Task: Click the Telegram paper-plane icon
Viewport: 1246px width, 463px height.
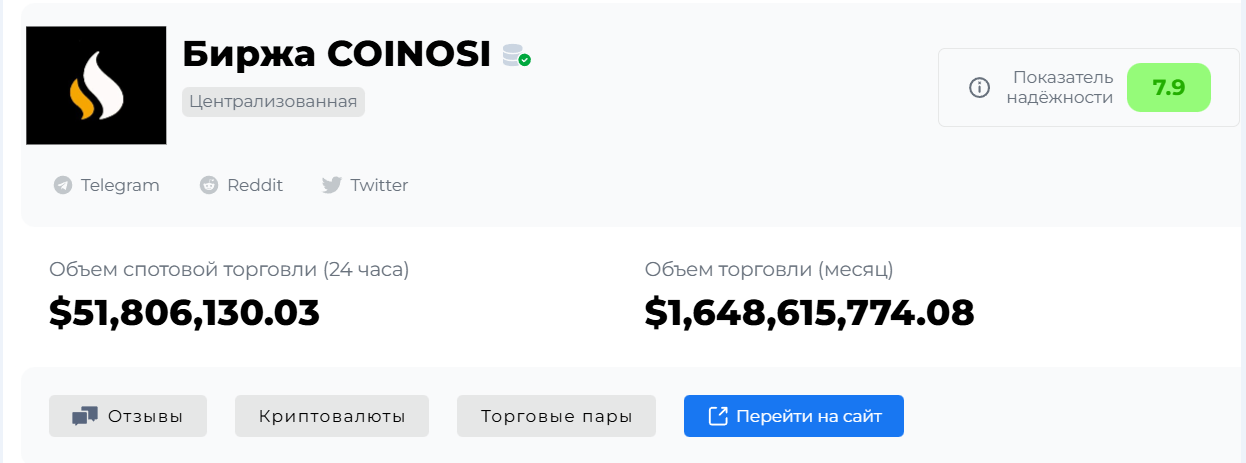Action: [63, 185]
